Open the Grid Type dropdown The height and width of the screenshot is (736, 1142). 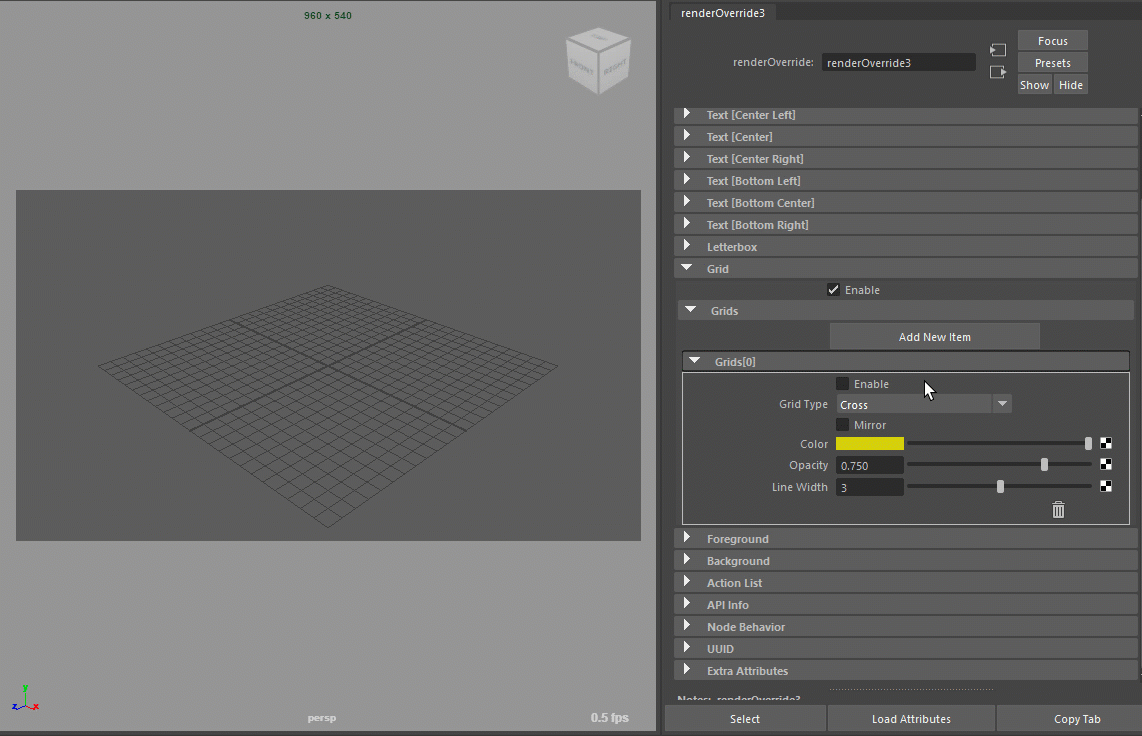tap(923, 404)
